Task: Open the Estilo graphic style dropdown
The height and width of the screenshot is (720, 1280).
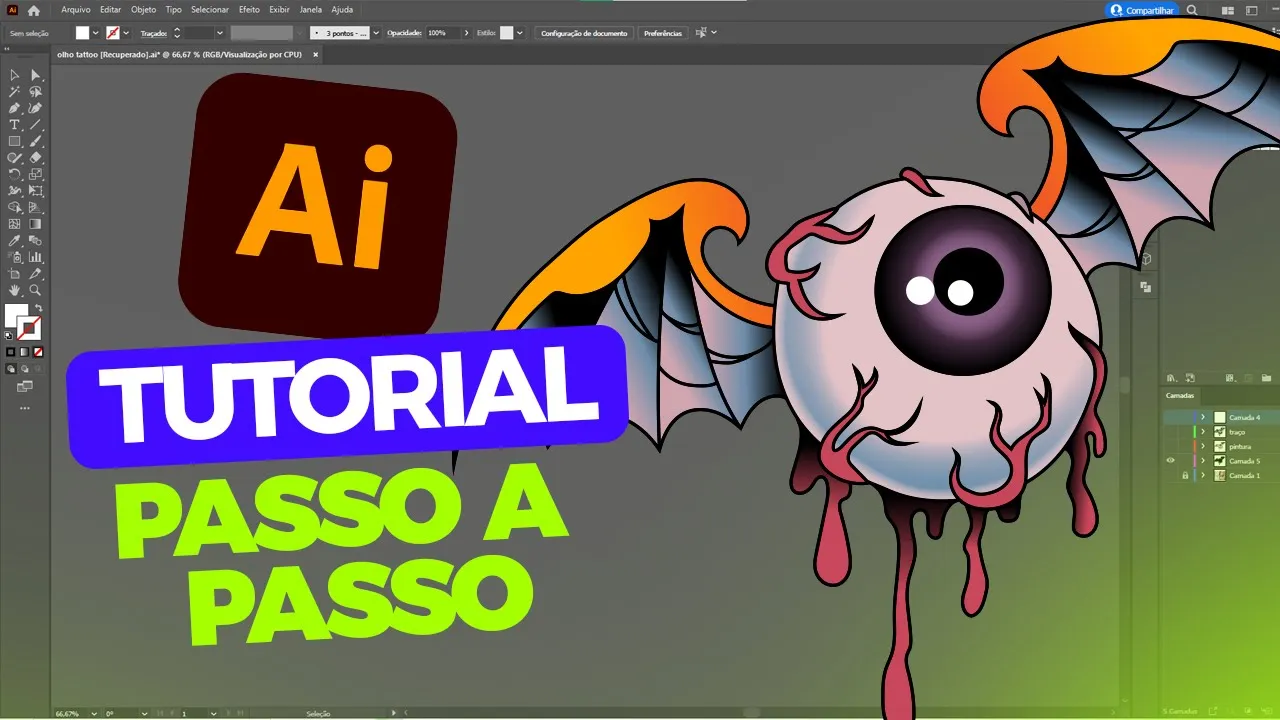Action: [520, 33]
